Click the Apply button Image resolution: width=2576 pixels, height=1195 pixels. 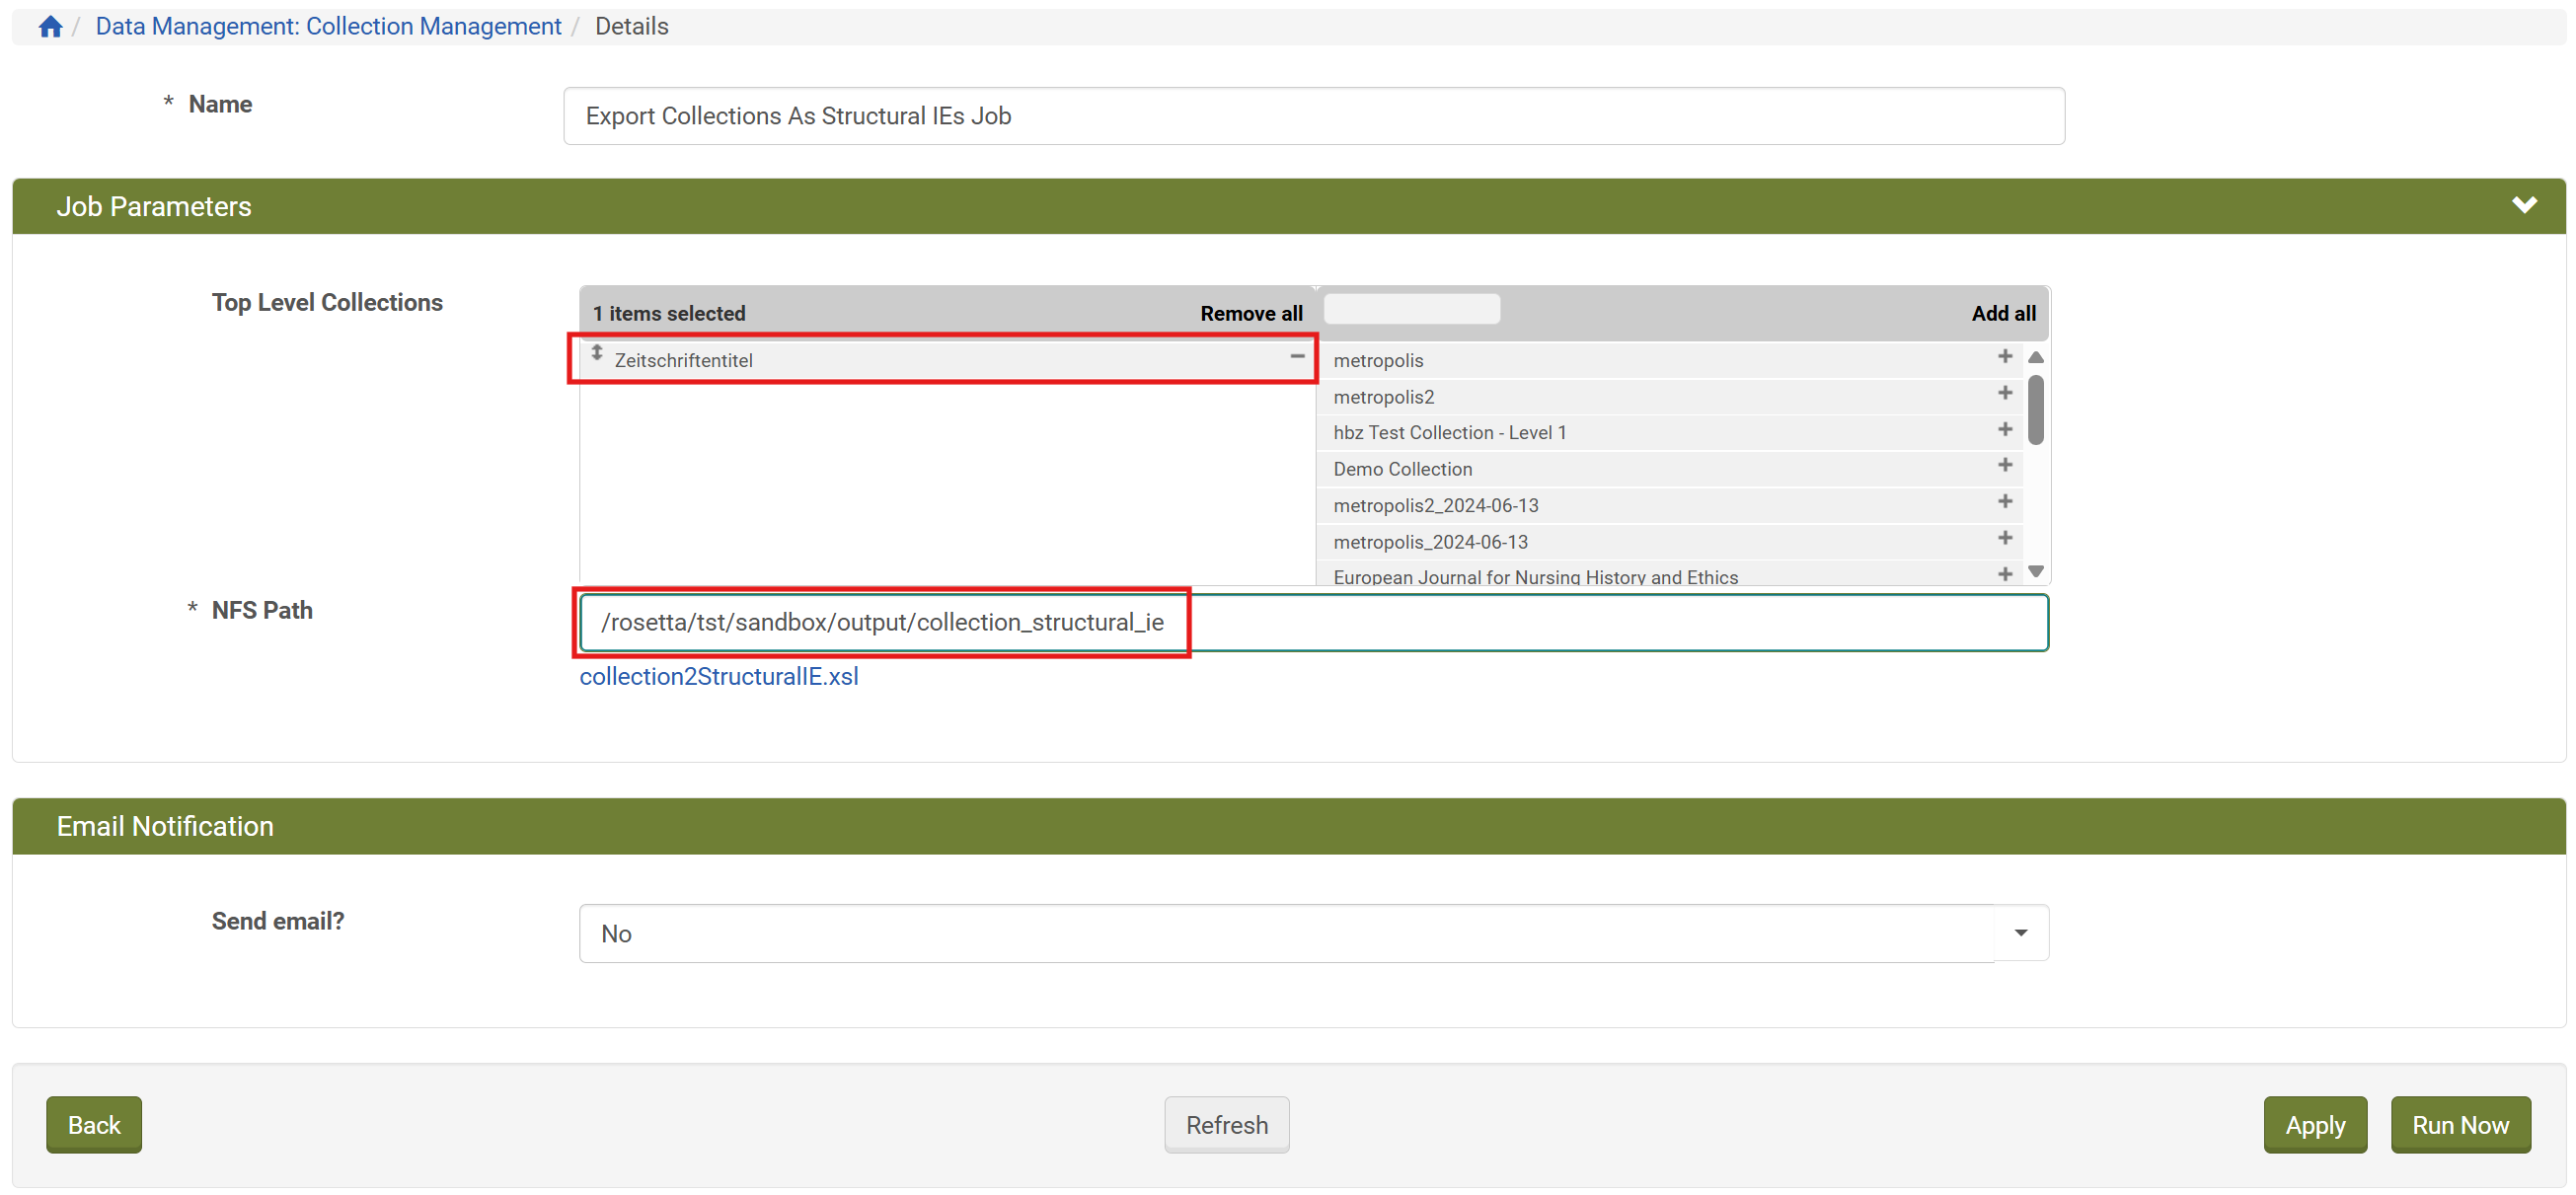click(2315, 1124)
